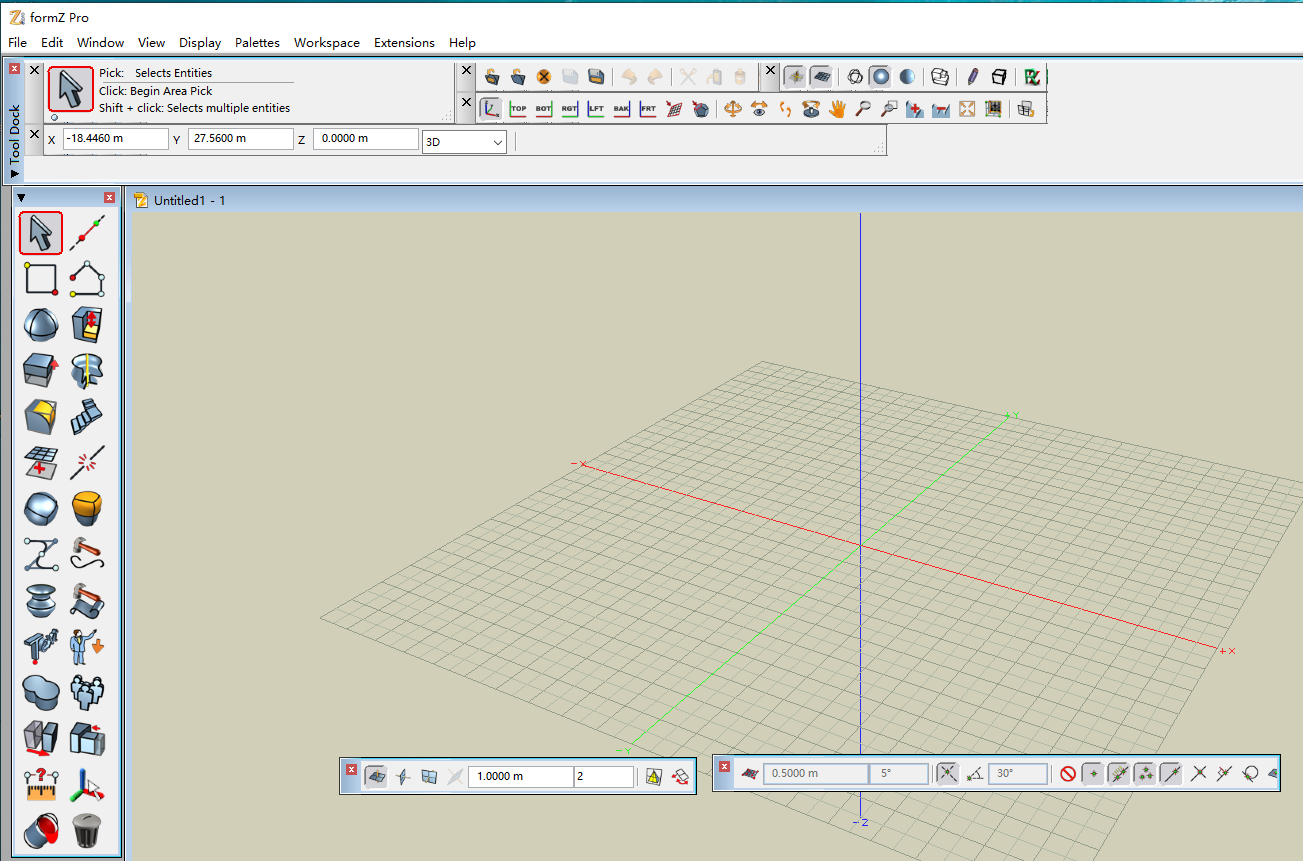Click the measure ruler tool
The image size is (1303, 861).
40,785
